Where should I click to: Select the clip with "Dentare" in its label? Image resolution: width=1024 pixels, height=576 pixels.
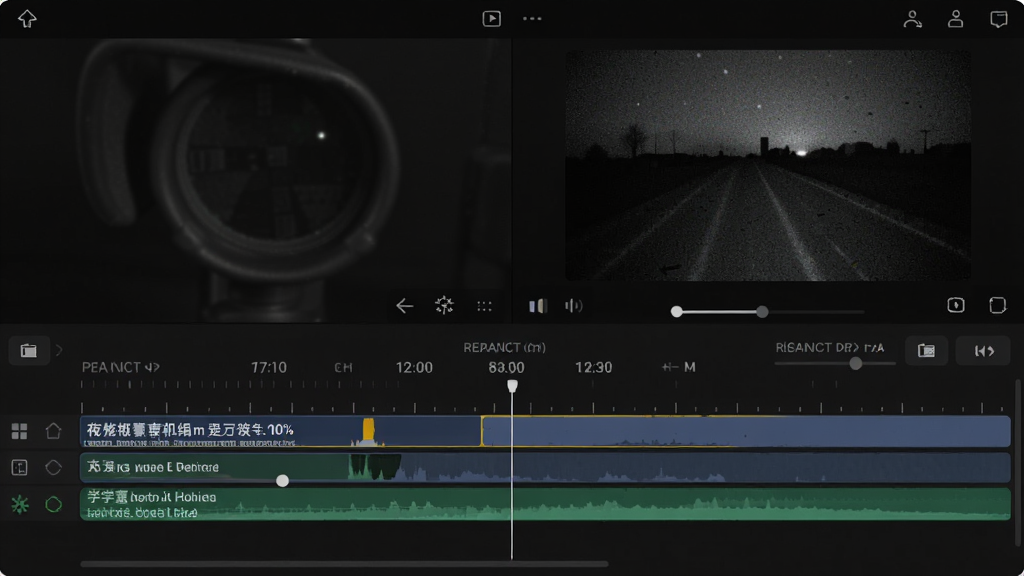point(545,468)
